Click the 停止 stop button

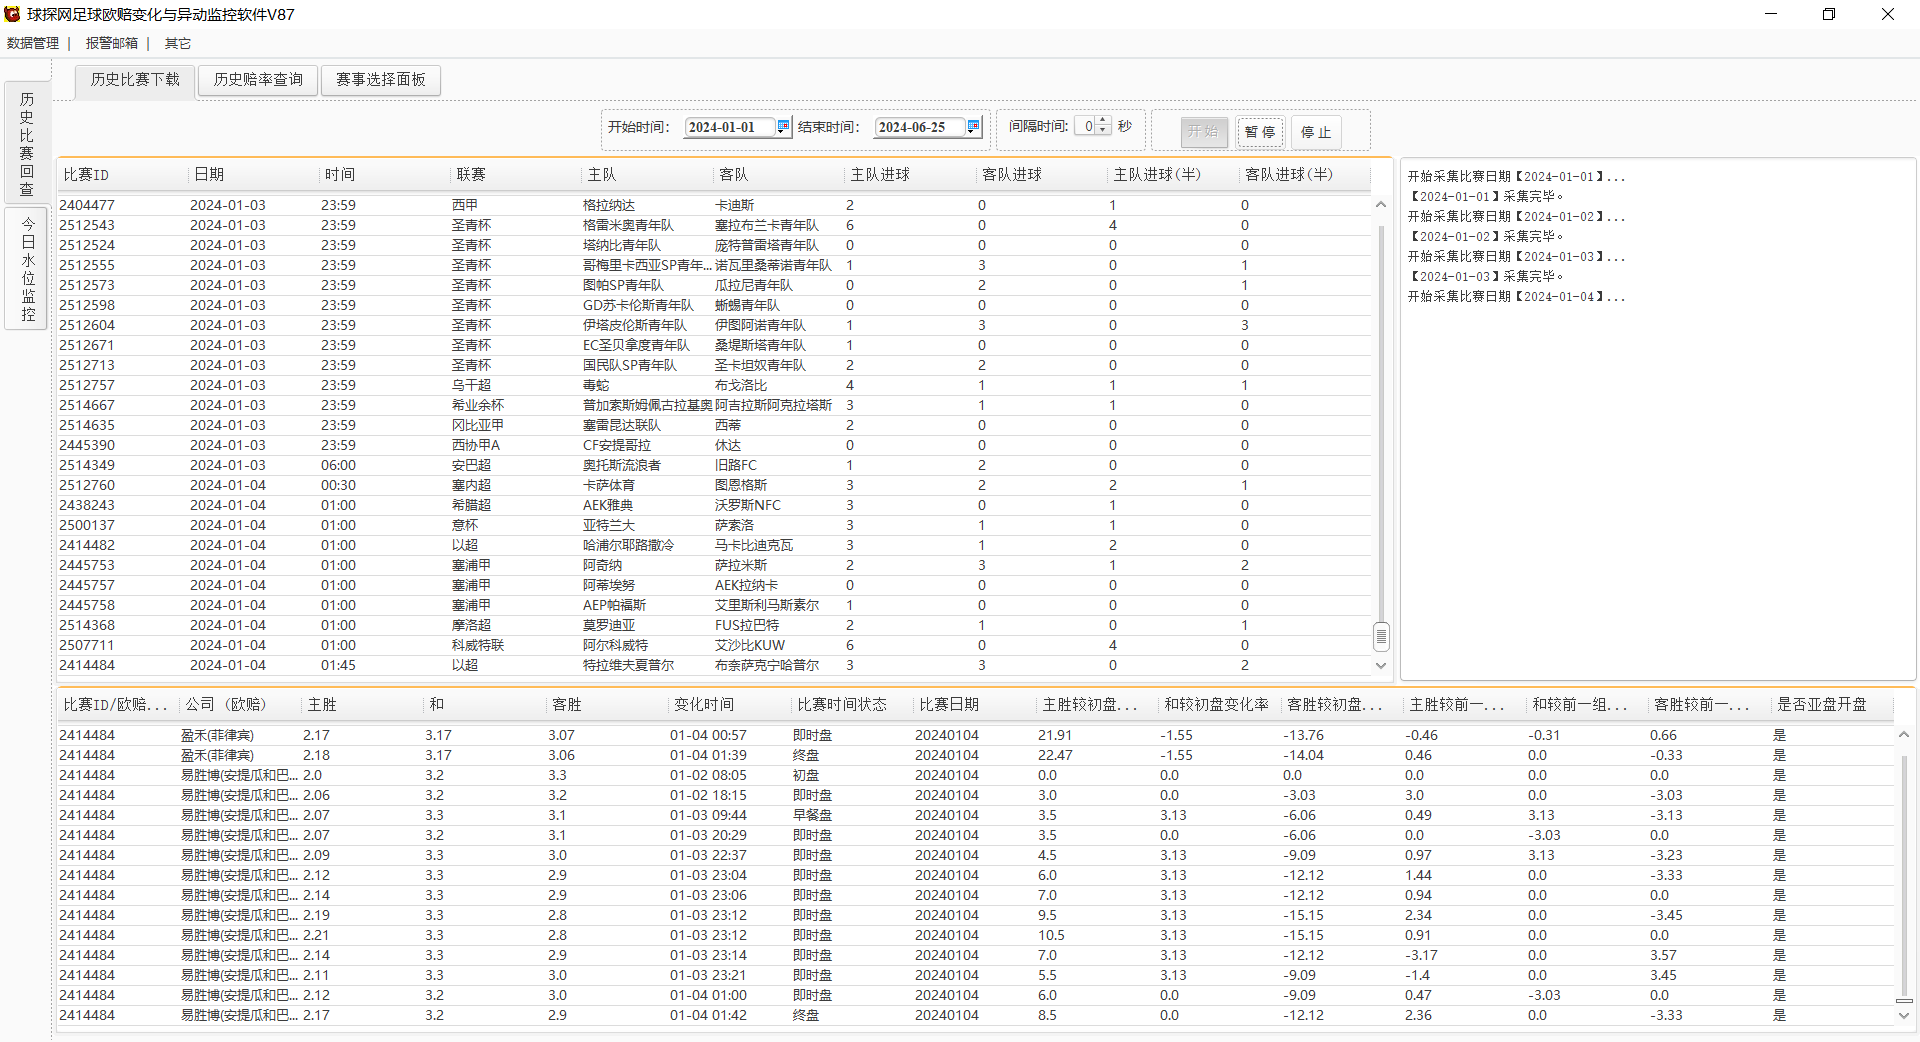pyautogui.click(x=1315, y=132)
